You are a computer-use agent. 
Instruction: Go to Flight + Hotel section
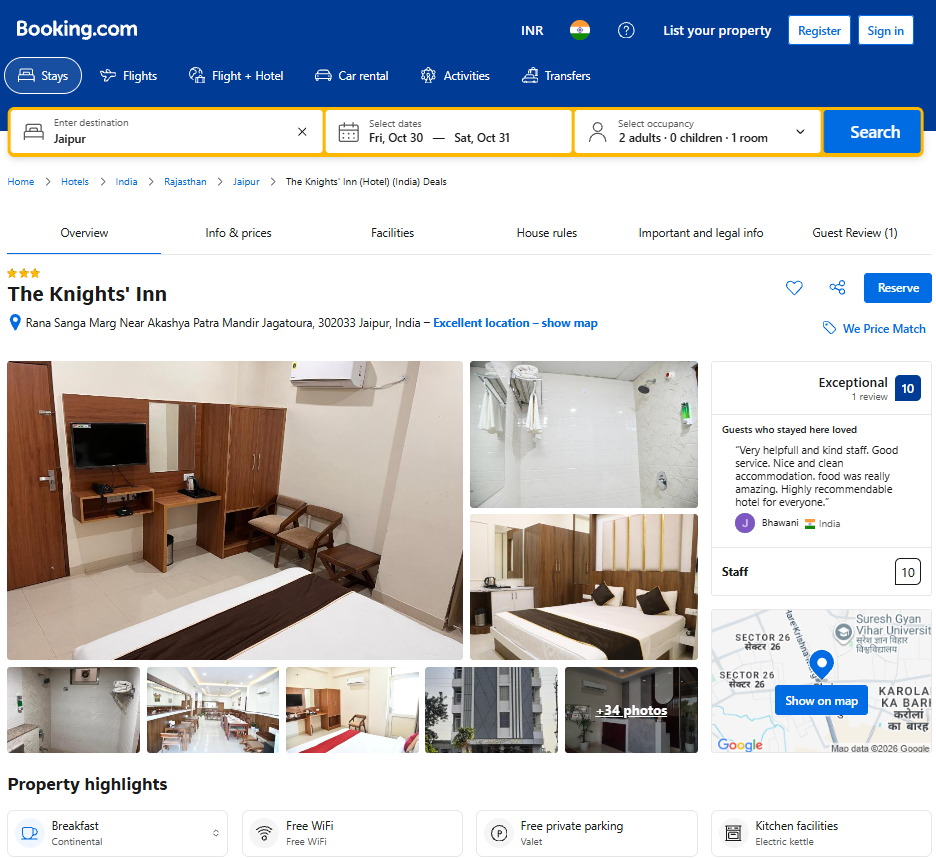tap(236, 76)
